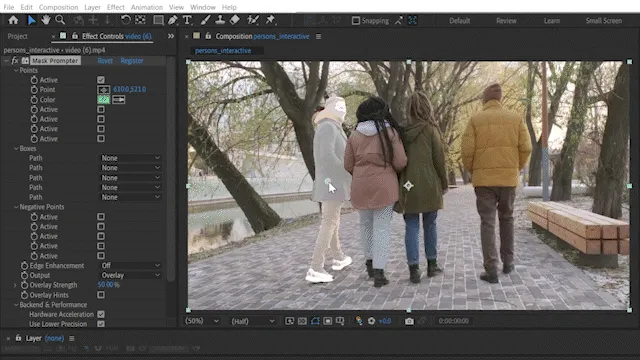Collapse the Negative Points group
The width and height of the screenshot is (640, 360).
[x=16, y=207]
